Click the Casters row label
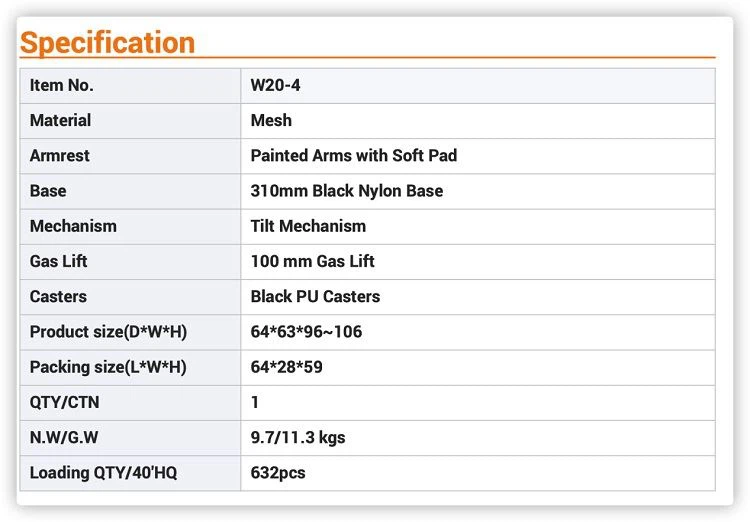Image resolution: width=750 pixels, height=522 pixels. click(58, 296)
